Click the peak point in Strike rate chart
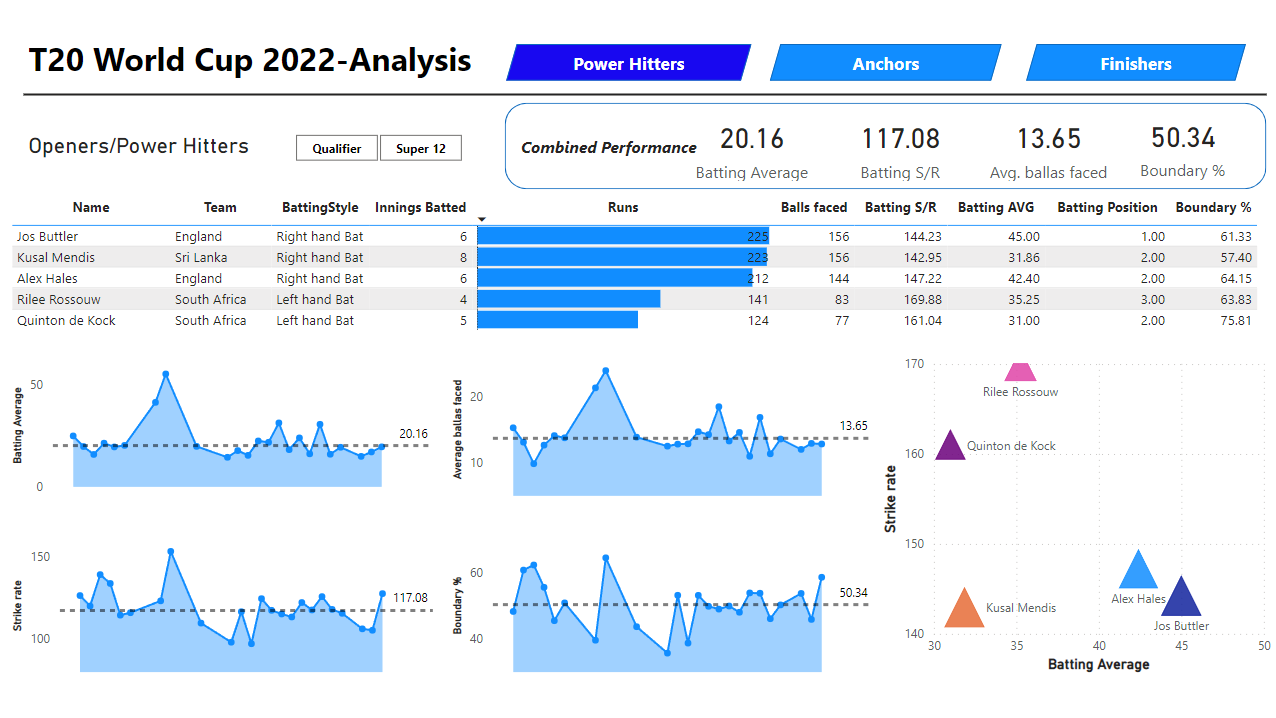1276x718 pixels. [171, 551]
